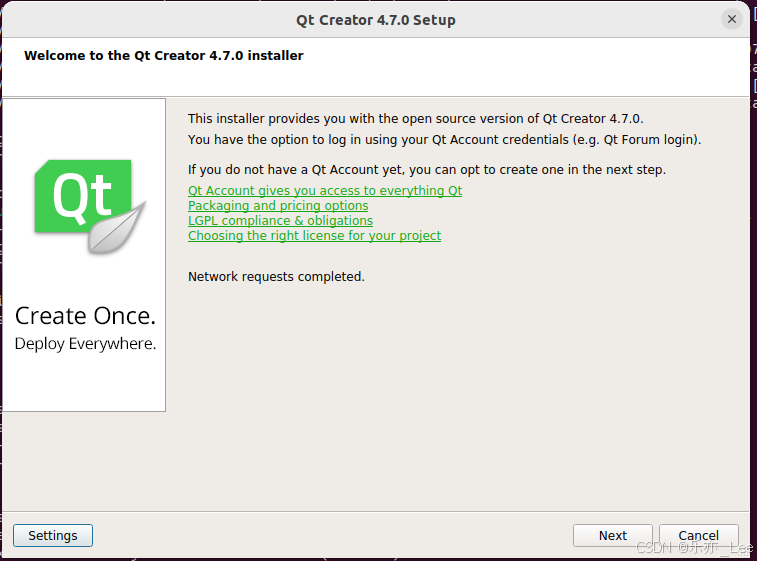This screenshot has width=757, height=561.
Task: Click 'You have the option to log in' line
Action: [x=445, y=140]
